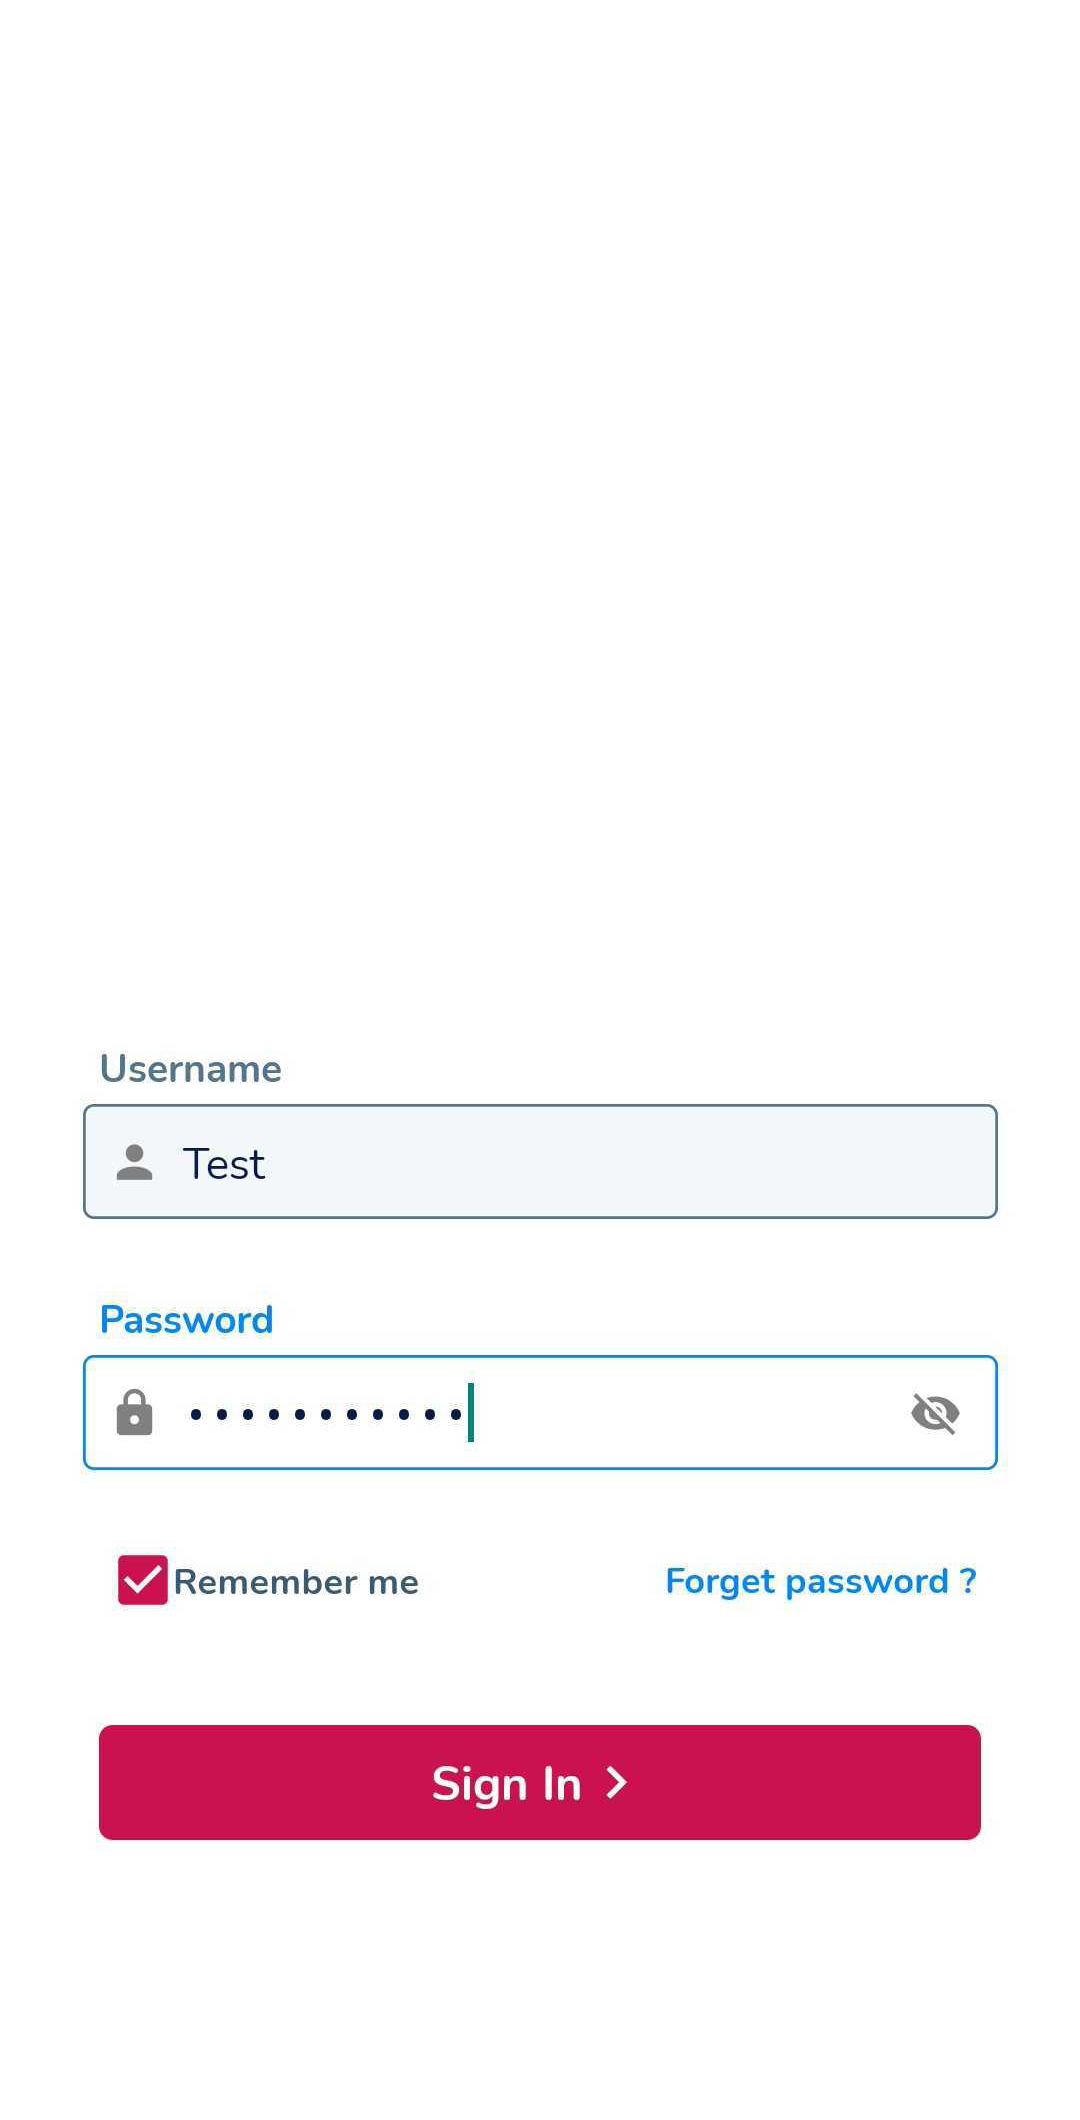Viewport: 1080px width, 2120px height.
Task: Select the "Sign In" text on crimson button
Action: point(507,1784)
